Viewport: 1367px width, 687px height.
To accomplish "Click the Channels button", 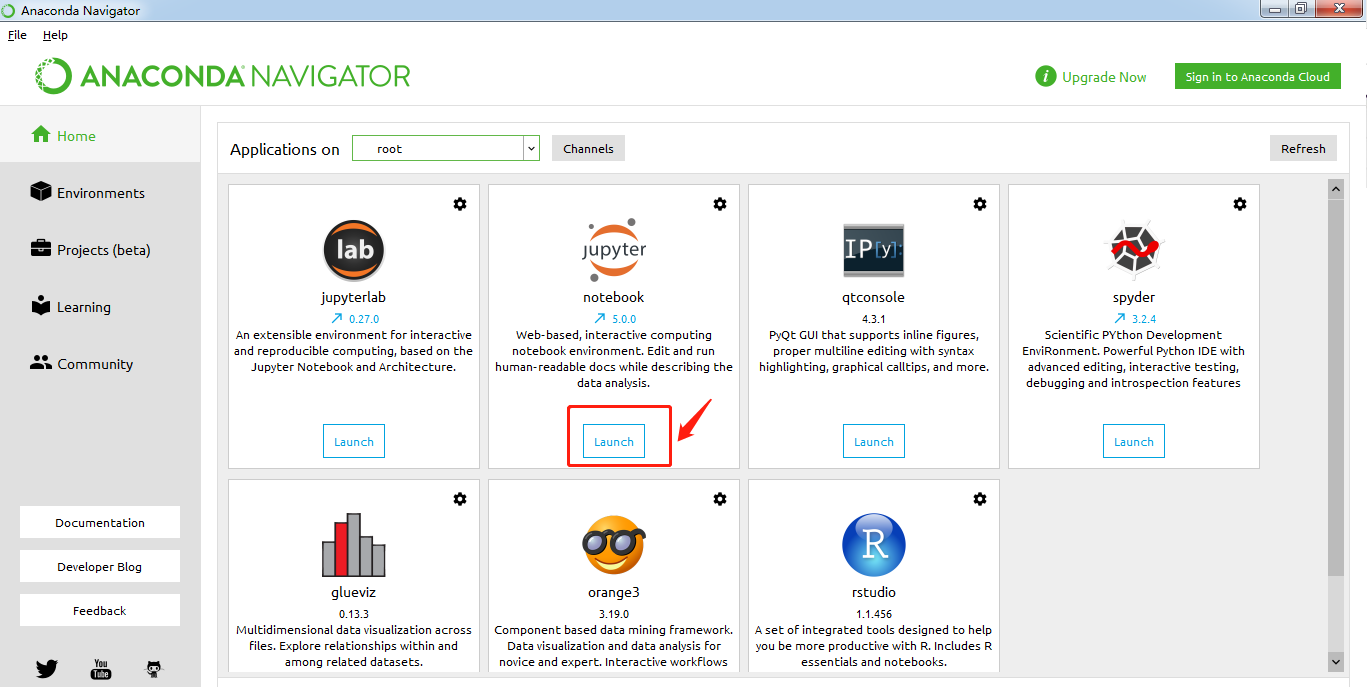I will click(588, 148).
